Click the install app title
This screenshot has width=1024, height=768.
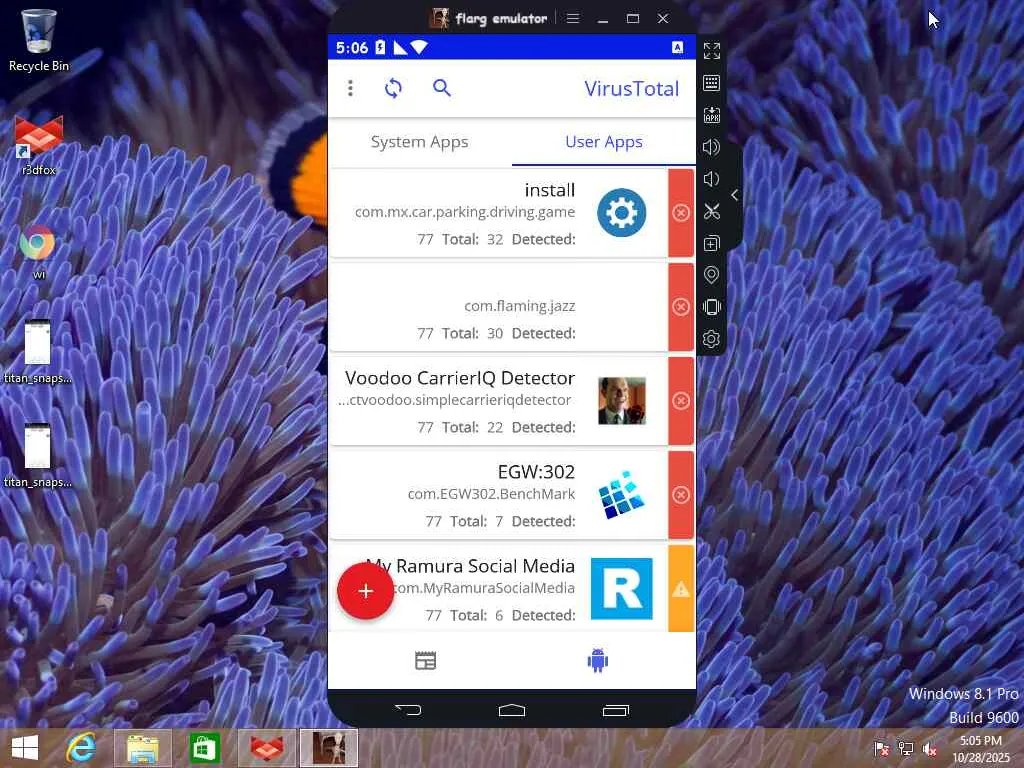point(550,190)
